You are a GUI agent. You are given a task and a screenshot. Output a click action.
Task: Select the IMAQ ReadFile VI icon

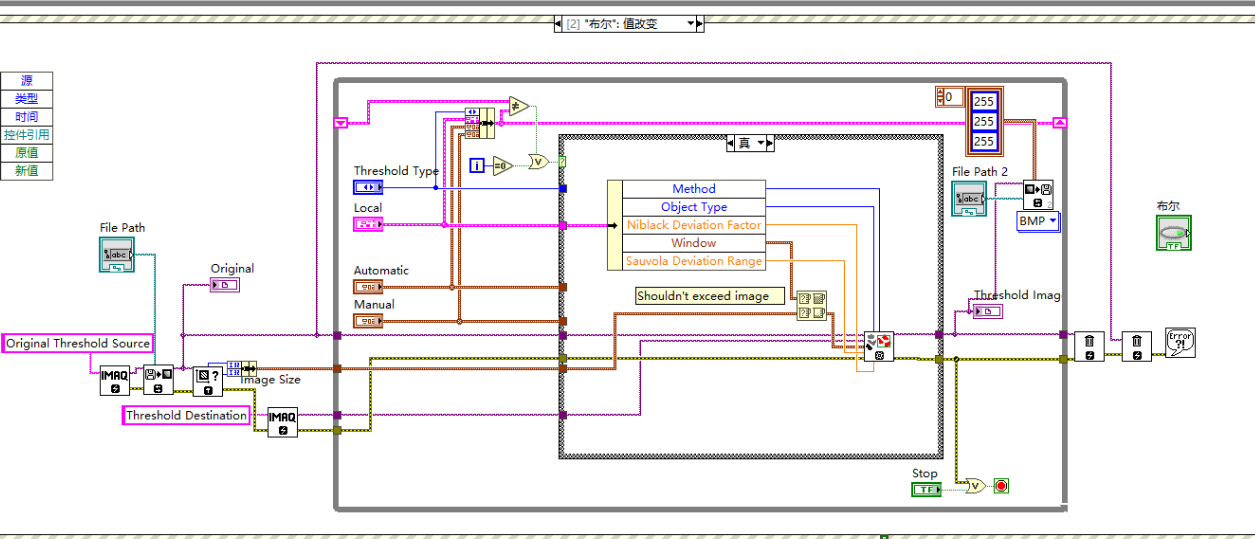[x=158, y=380]
